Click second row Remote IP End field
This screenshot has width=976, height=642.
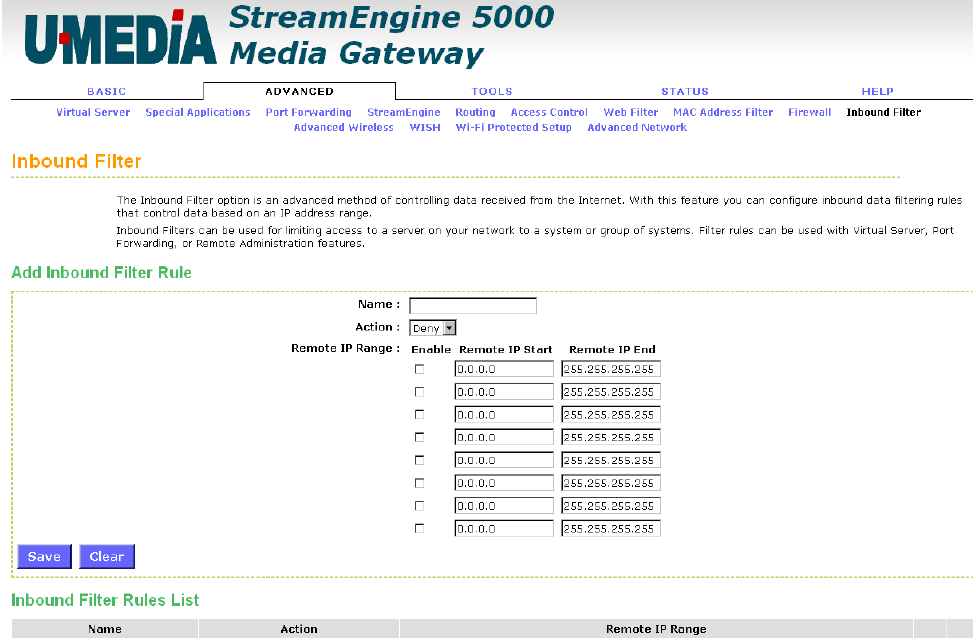[x=611, y=392]
